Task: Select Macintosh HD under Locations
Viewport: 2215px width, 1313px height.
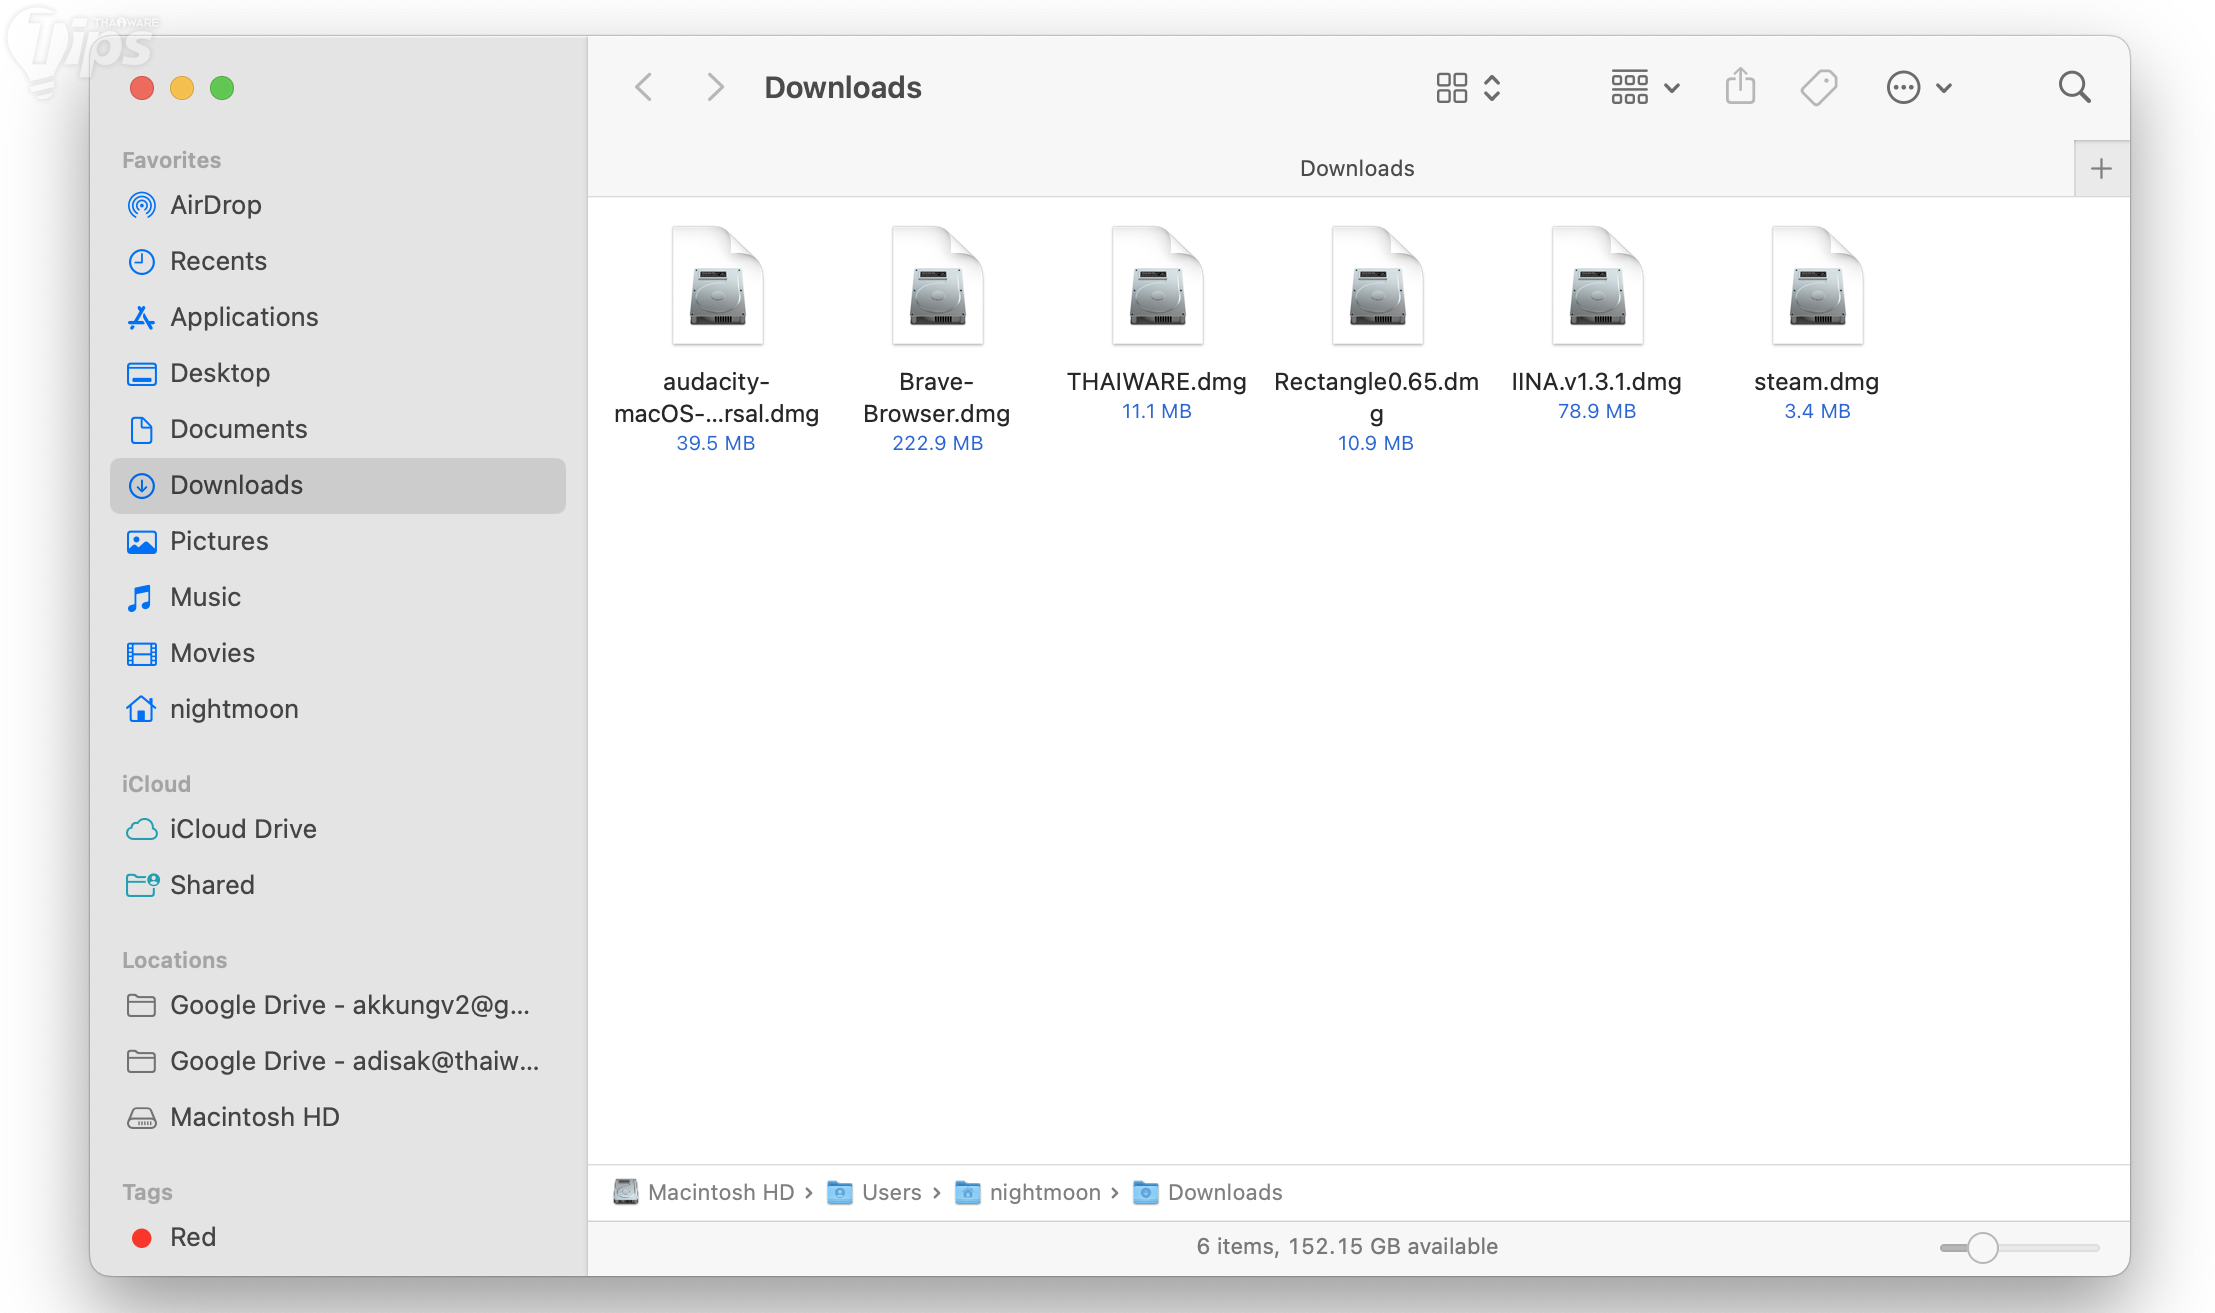Action: pyautogui.click(x=254, y=1117)
